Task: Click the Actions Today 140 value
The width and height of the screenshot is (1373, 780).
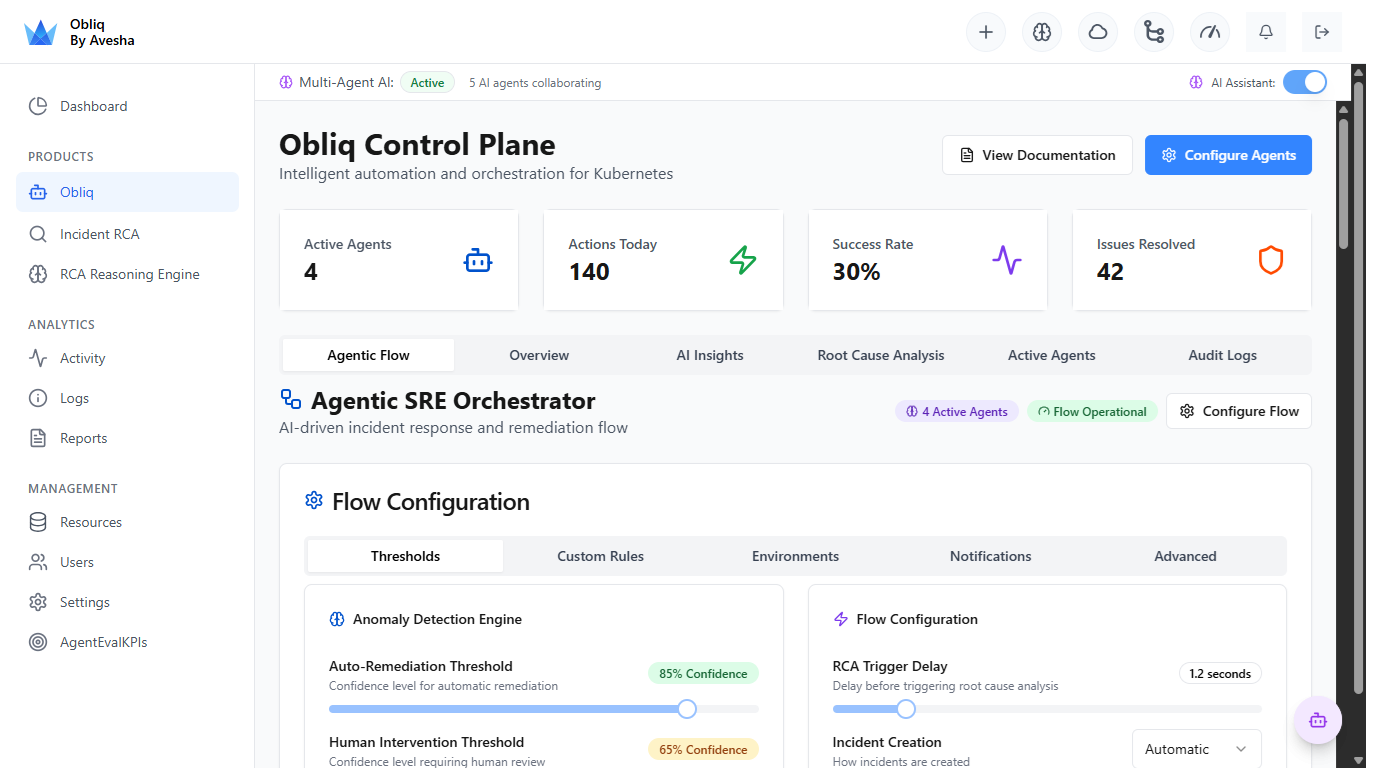Action: click(x=589, y=272)
